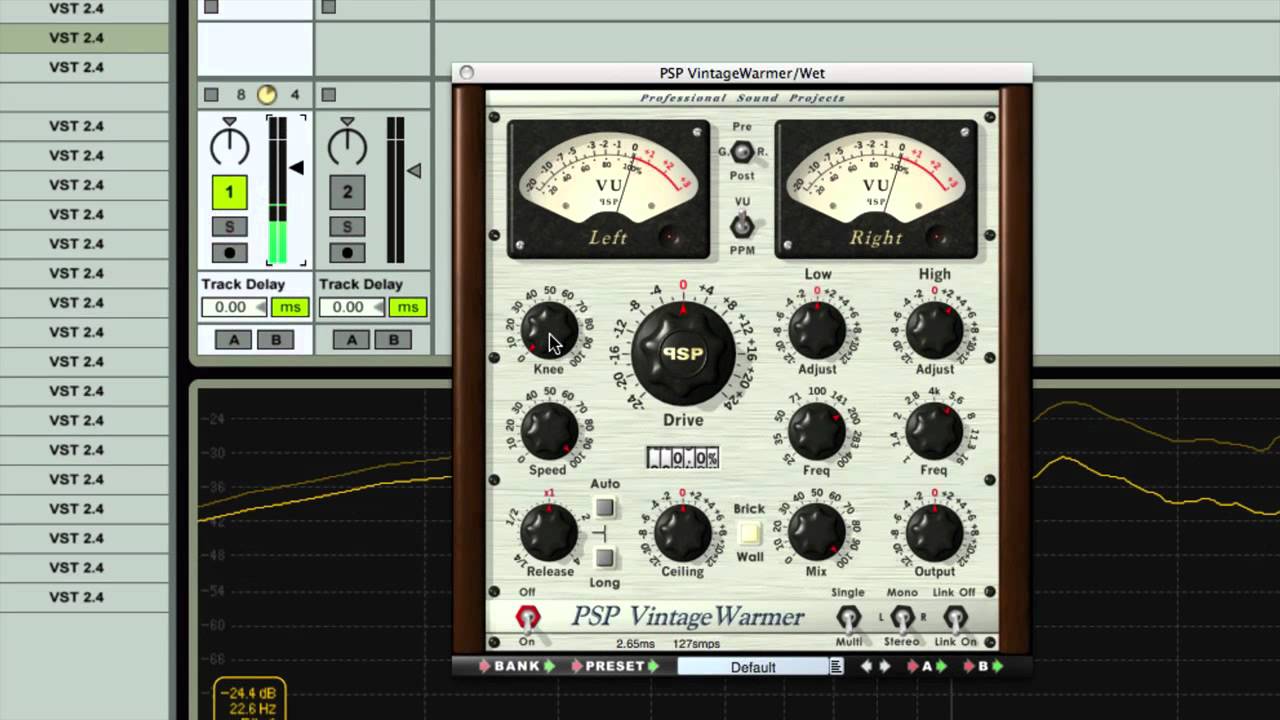1280x720 pixels.
Task: Flip the VU/PPM meter mode switch
Action: [742, 224]
